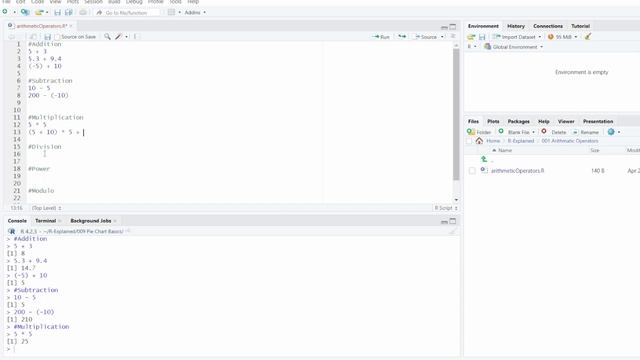Click the More gear icon in Files pane

[x=611, y=132]
